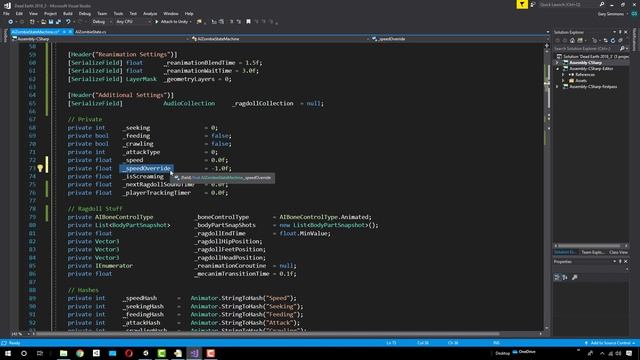Click the Attach to Unity button

[171, 22]
